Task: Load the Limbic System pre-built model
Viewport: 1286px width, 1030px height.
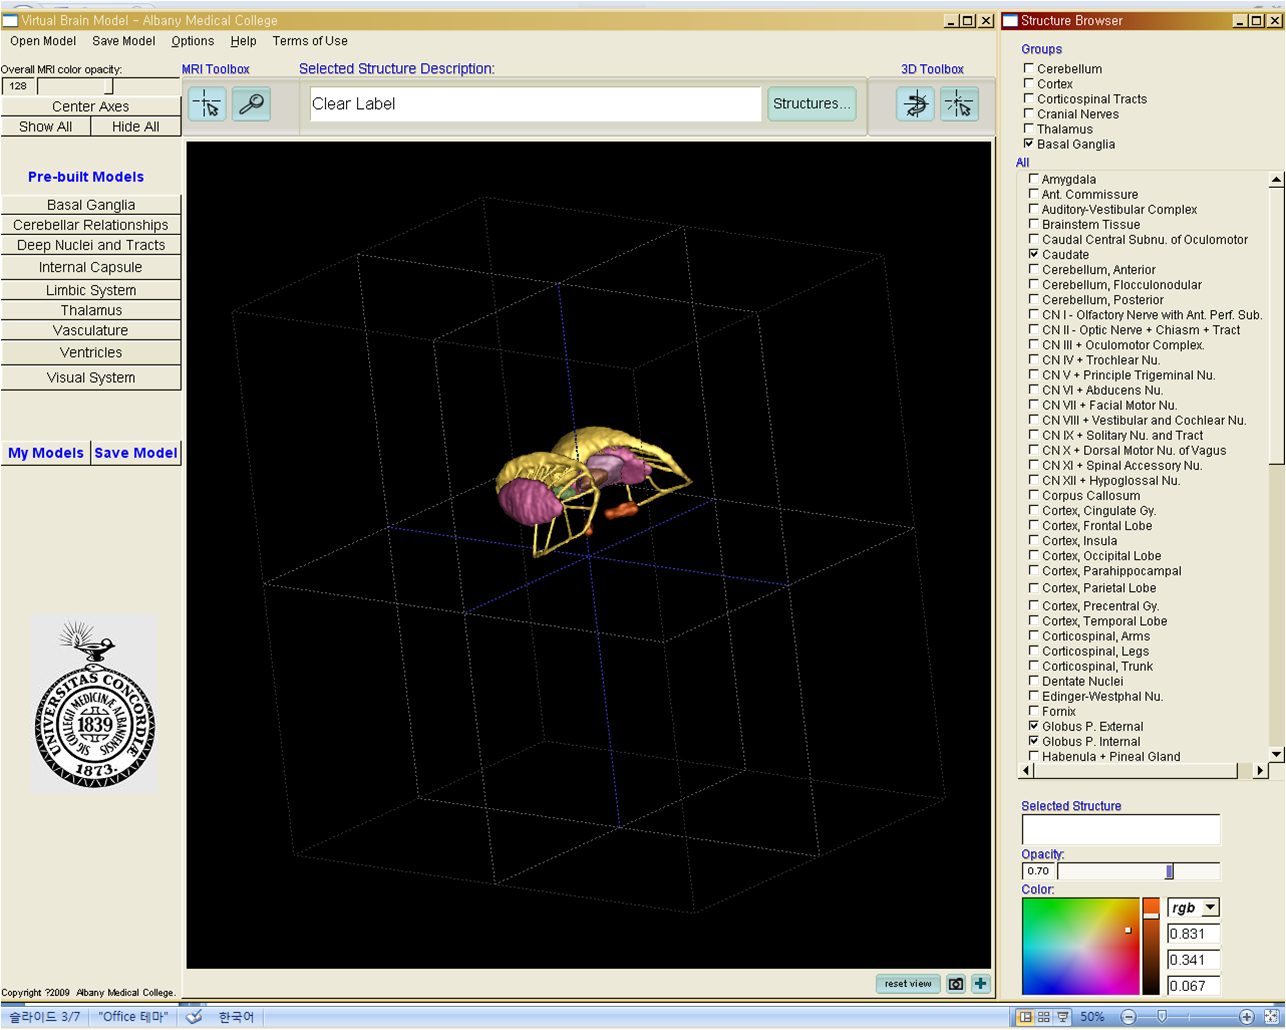Action: click(91, 290)
